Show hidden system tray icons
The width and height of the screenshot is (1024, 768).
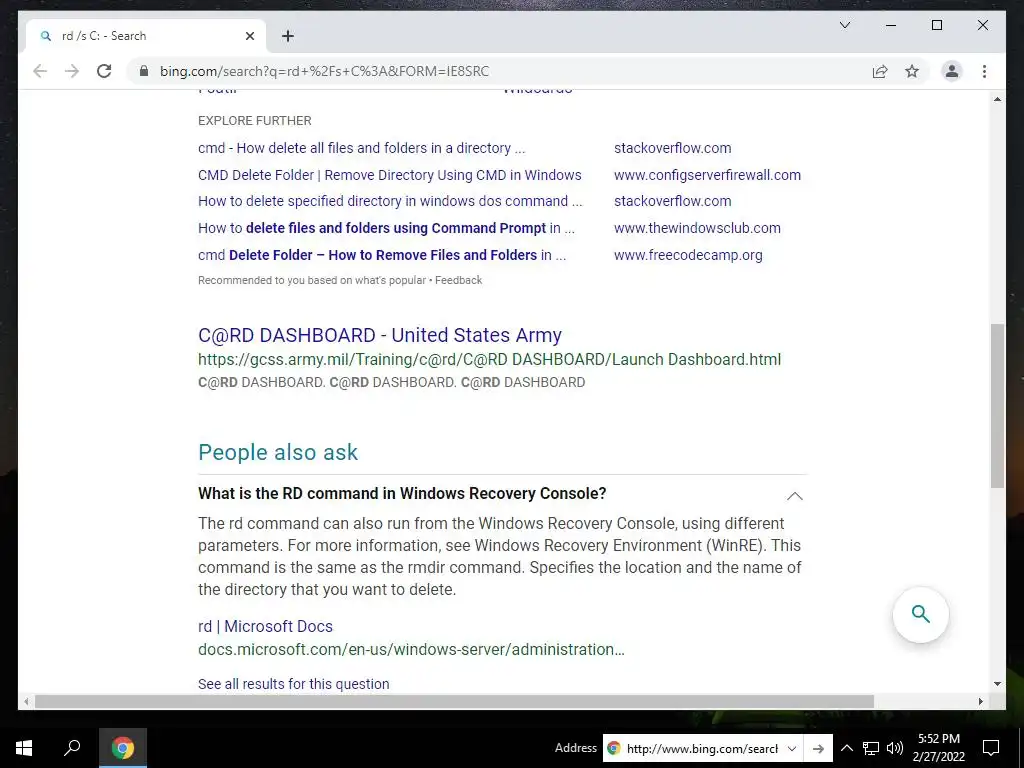pos(846,748)
